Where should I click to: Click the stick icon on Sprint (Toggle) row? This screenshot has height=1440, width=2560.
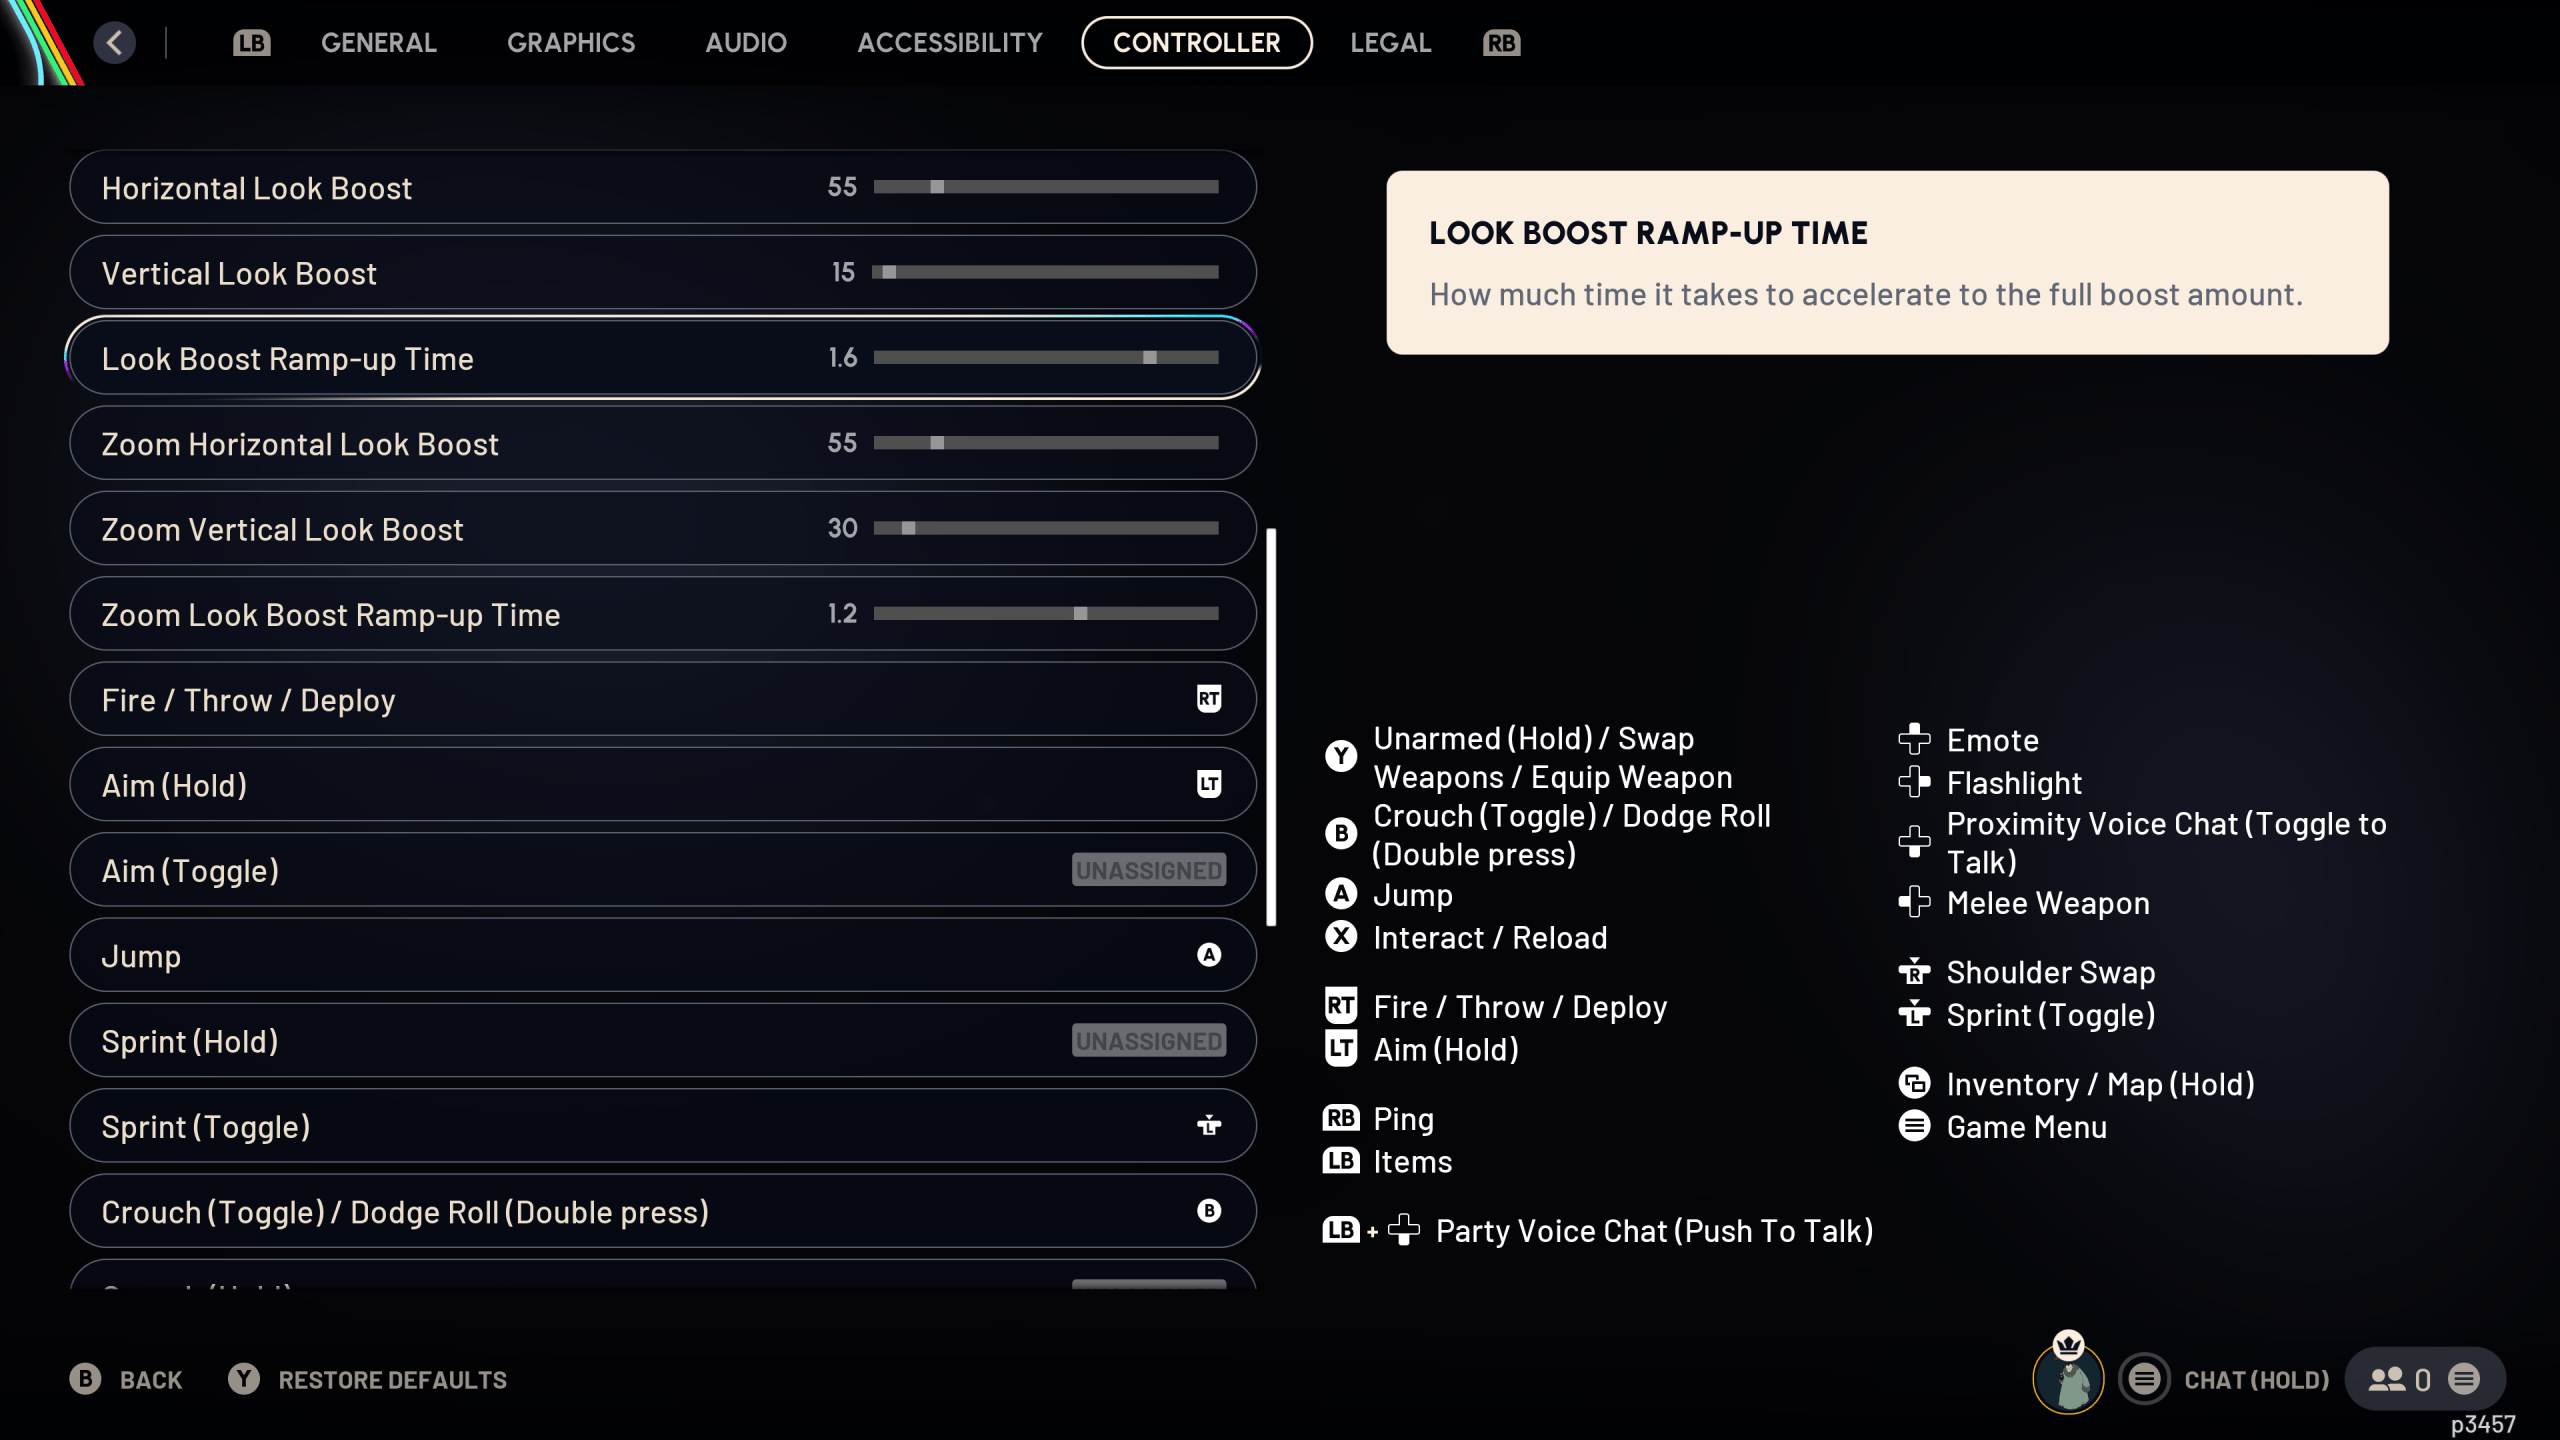tap(1208, 1126)
